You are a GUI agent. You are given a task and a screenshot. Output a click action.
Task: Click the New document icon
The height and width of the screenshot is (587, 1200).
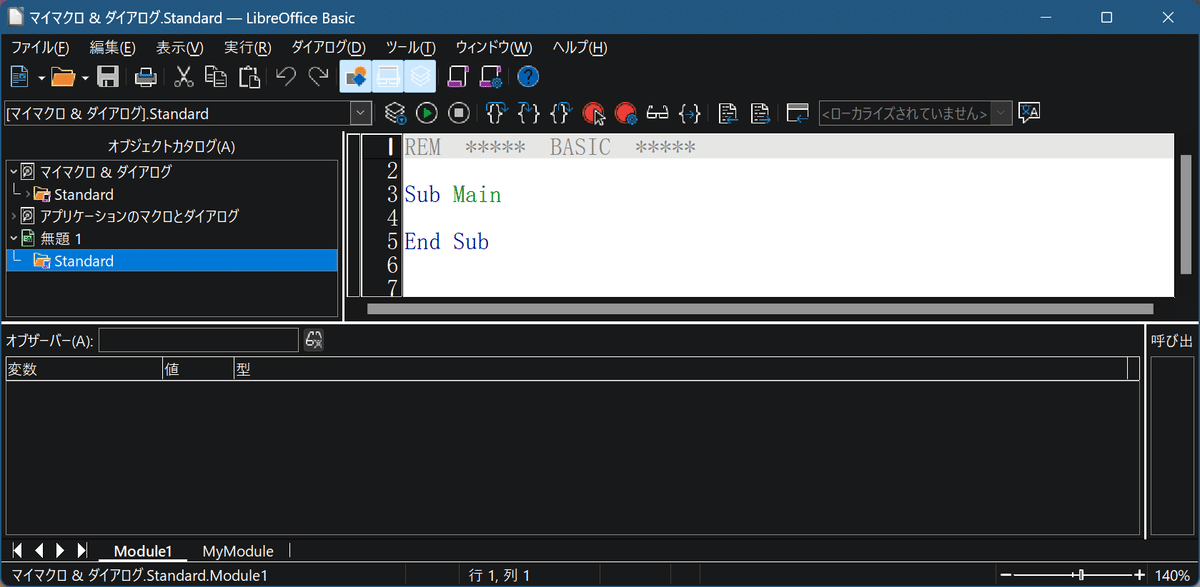pos(20,76)
